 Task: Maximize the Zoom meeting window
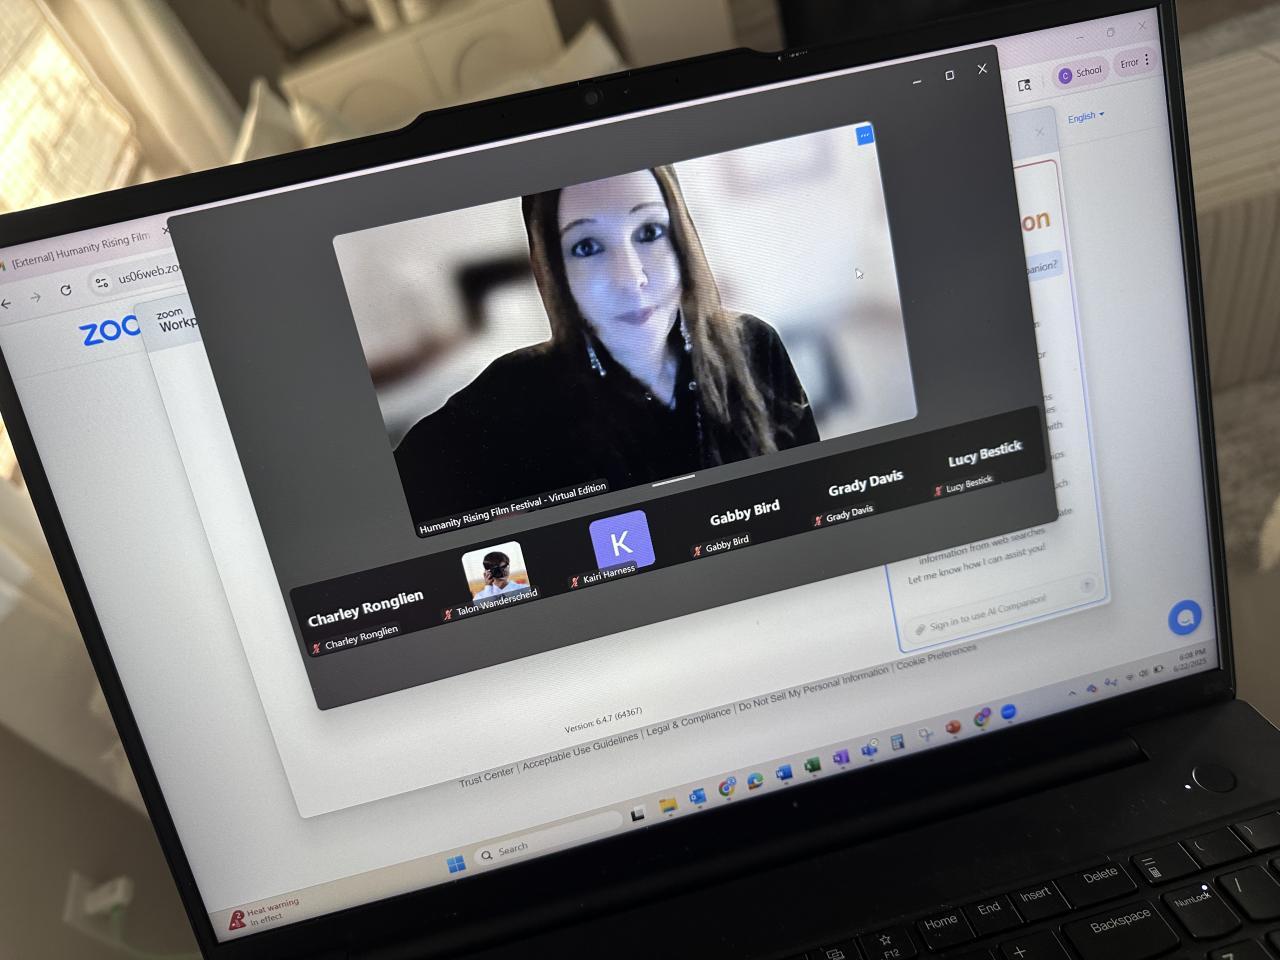(x=949, y=75)
